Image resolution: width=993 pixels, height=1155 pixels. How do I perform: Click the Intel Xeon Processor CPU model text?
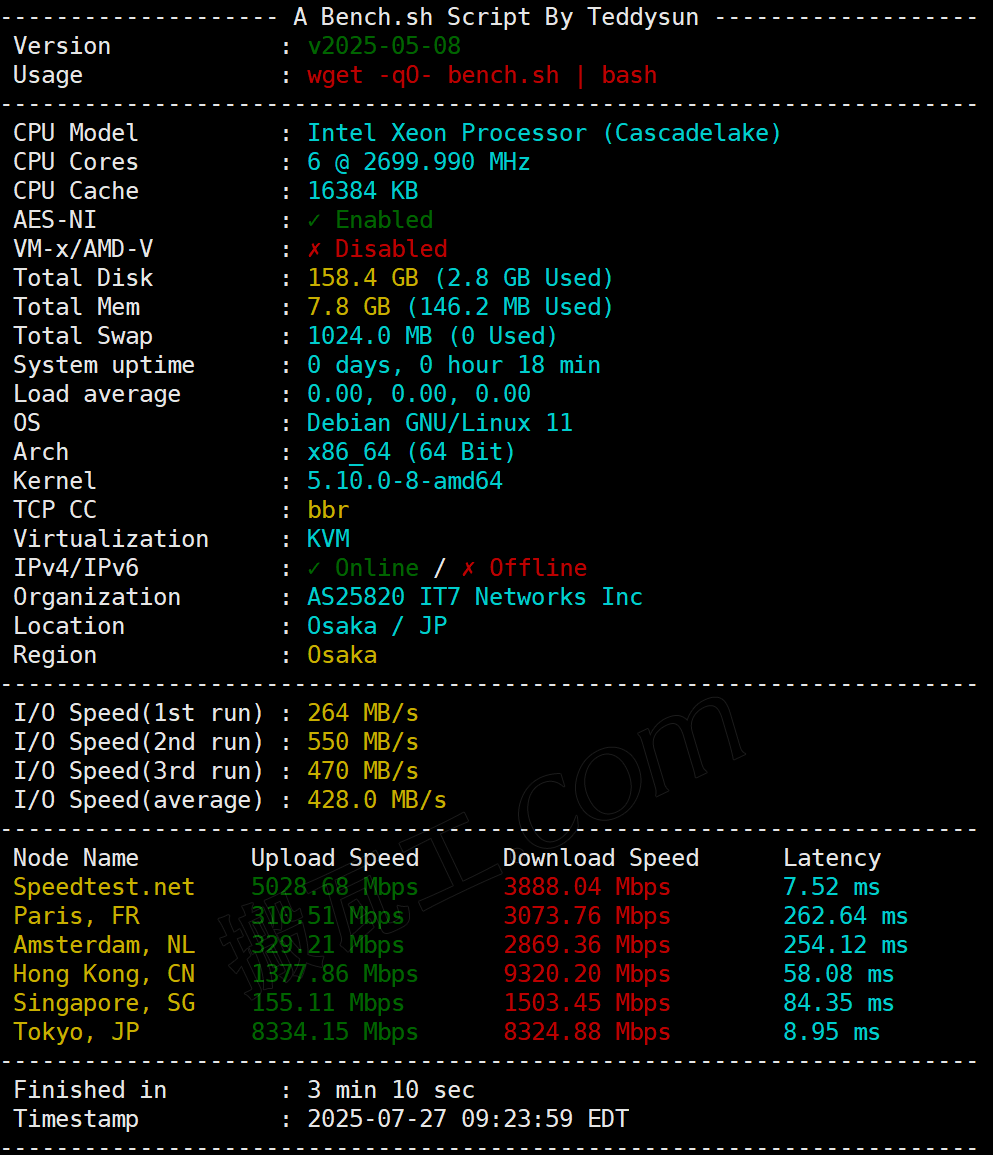coord(544,133)
